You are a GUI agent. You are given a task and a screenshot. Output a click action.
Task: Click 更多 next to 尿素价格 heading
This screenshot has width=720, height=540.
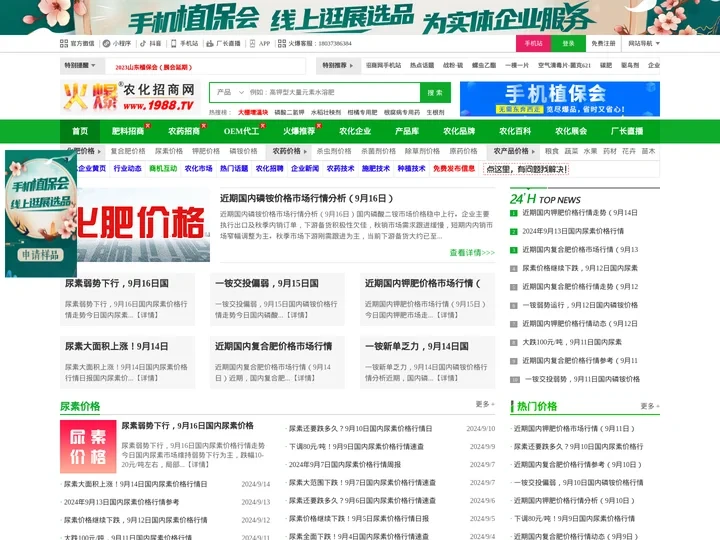pos(485,404)
